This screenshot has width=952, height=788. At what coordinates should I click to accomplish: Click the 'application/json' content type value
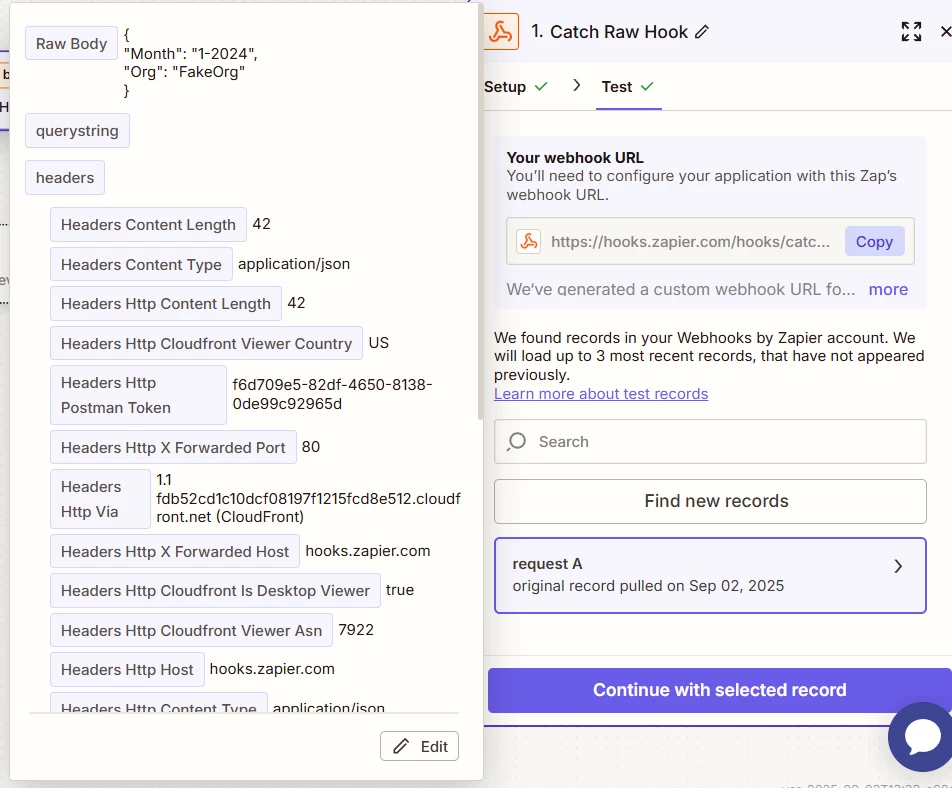pos(294,264)
